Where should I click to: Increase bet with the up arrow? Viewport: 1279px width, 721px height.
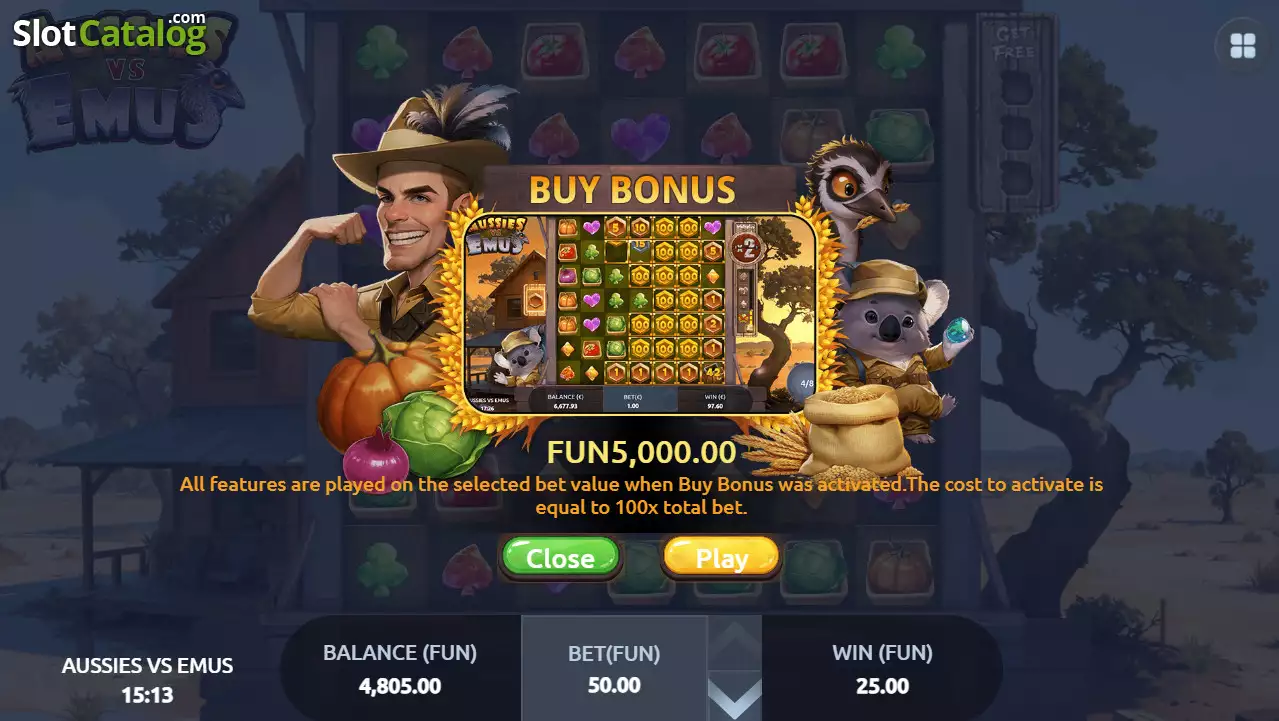[x=735, y=640]
